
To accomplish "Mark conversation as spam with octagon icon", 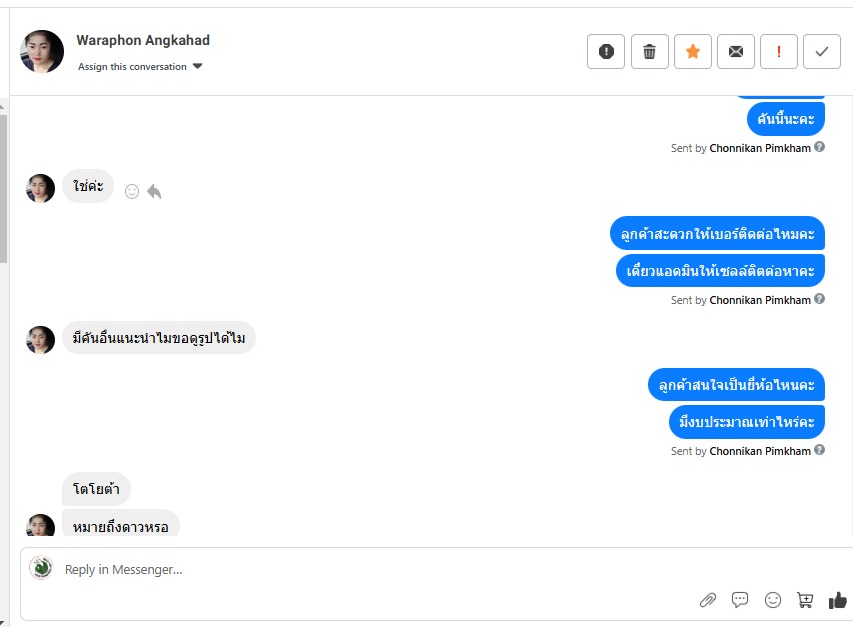I will pyautogui.click(x=606, y=51).
